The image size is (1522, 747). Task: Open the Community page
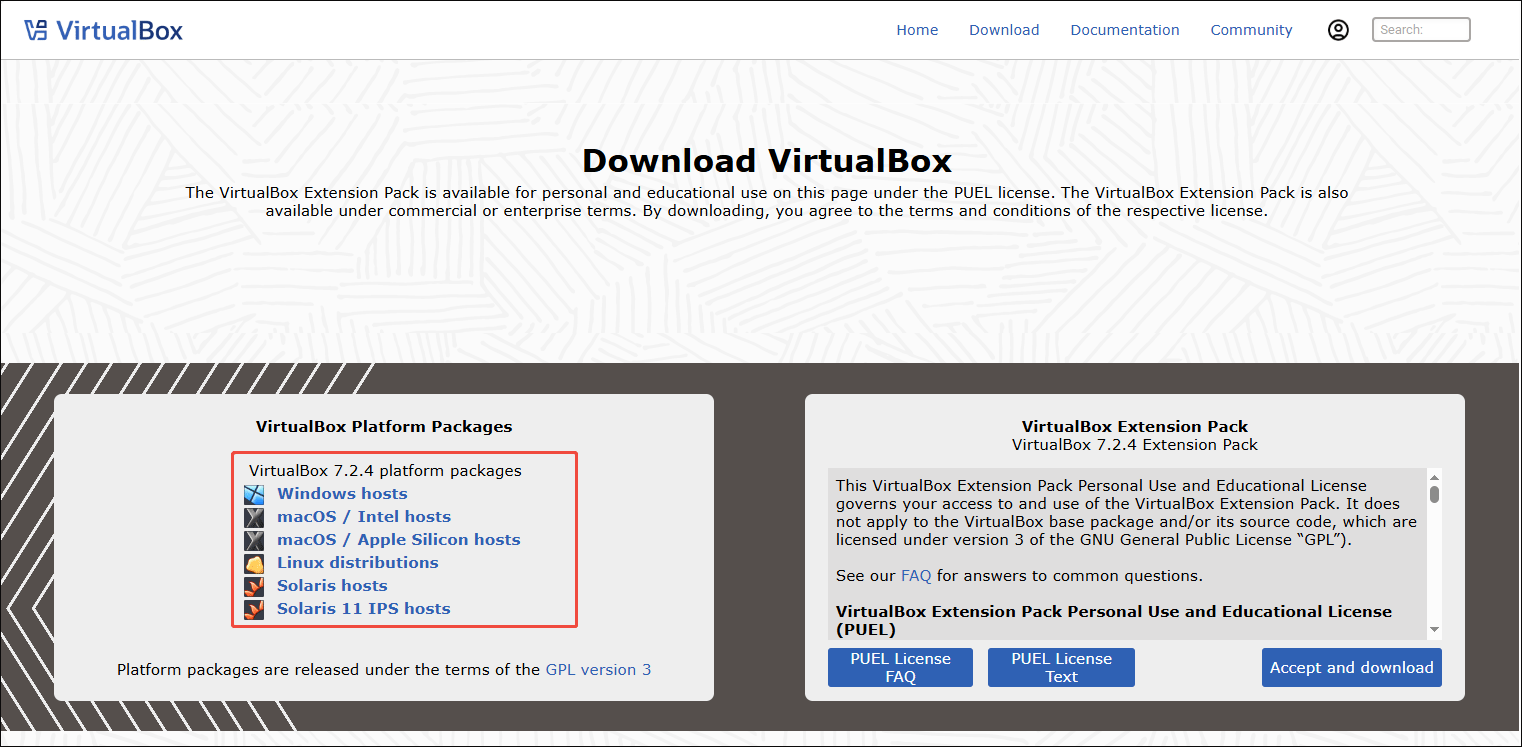pos(1251,29)
